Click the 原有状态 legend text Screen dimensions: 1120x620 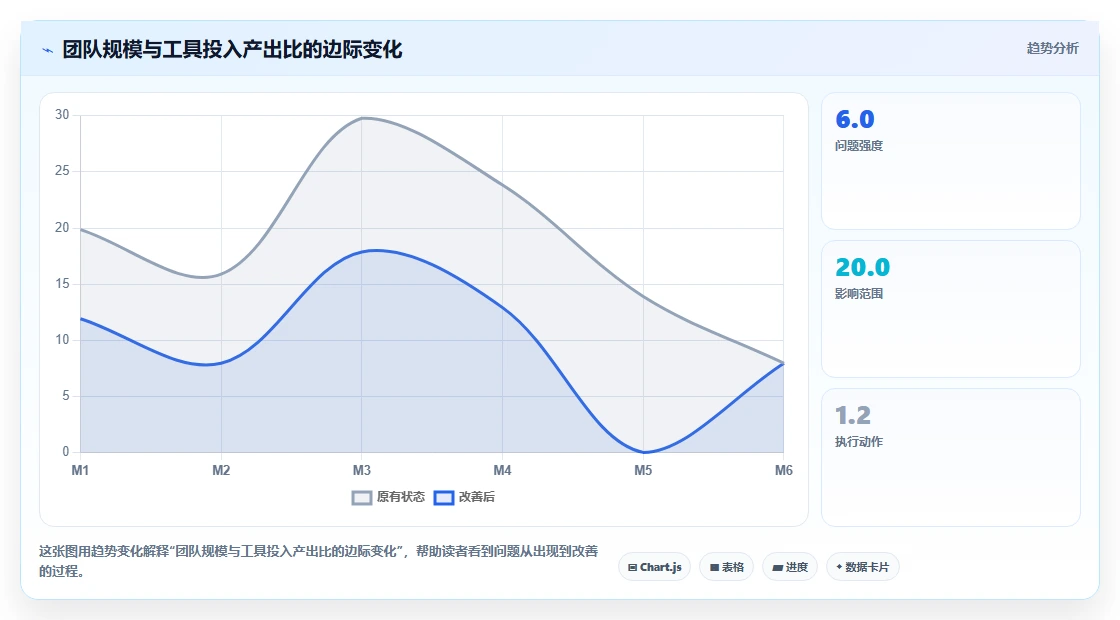click(x=401, y=497)
